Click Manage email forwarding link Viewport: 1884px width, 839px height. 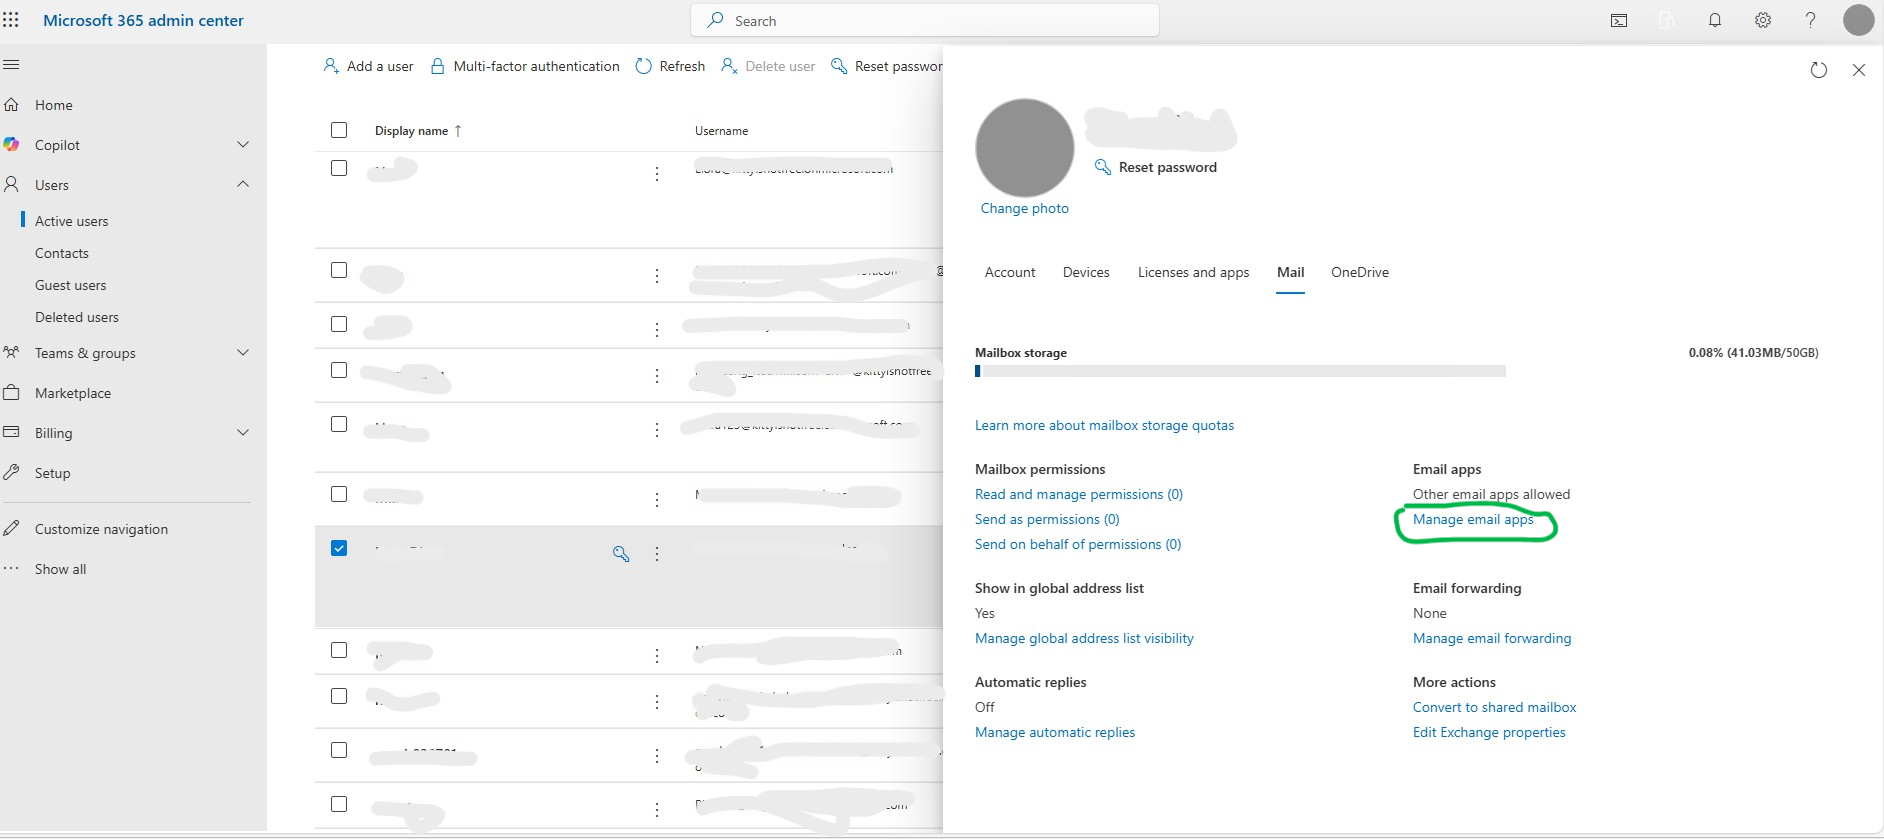pos(1492,638)
